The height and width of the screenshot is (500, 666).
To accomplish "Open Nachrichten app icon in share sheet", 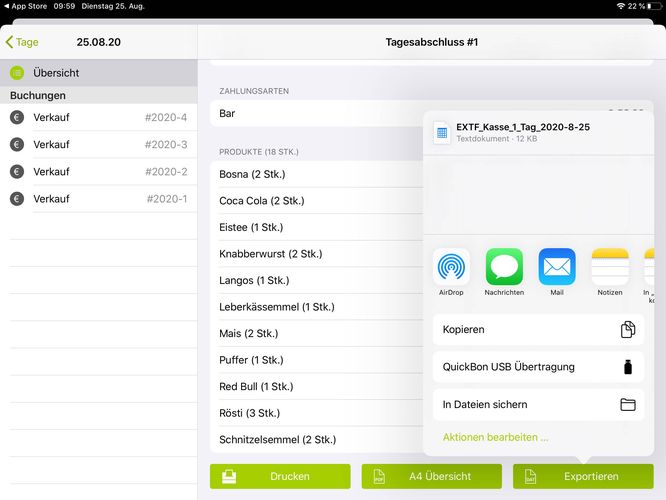I will (504, 267).
